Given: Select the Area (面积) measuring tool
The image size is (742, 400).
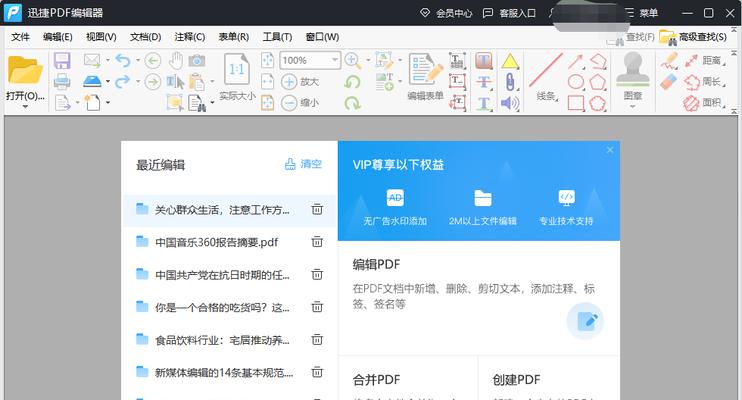Looking at the screenshot, I should 705,103.
